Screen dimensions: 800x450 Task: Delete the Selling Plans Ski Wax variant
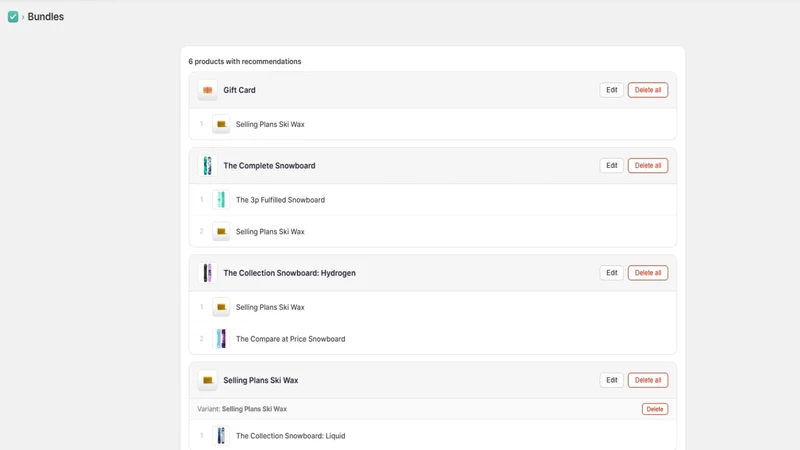click(655, 409)
